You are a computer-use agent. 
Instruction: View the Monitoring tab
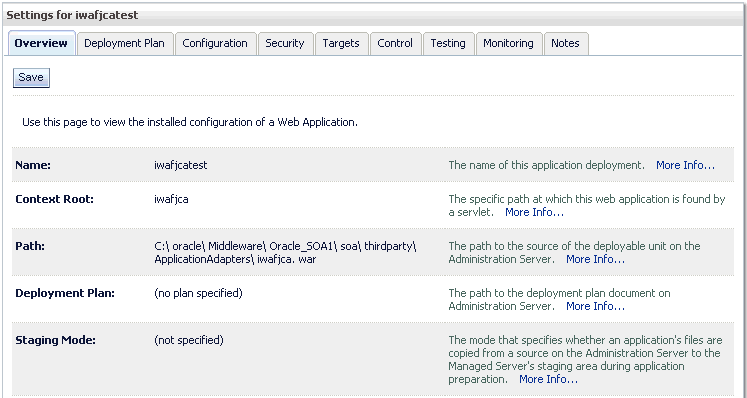508,43
